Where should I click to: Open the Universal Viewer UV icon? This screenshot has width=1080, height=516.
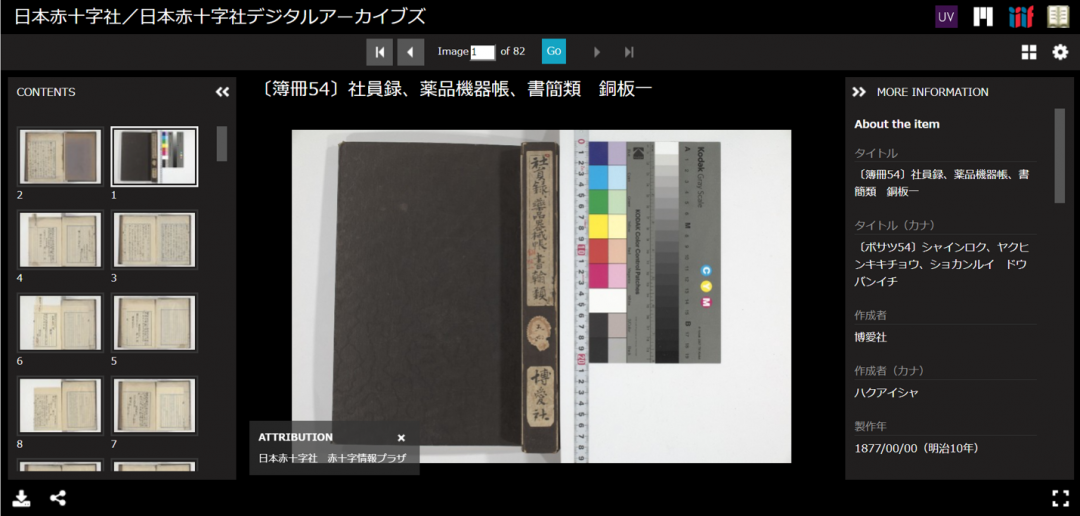pos(946,17)
